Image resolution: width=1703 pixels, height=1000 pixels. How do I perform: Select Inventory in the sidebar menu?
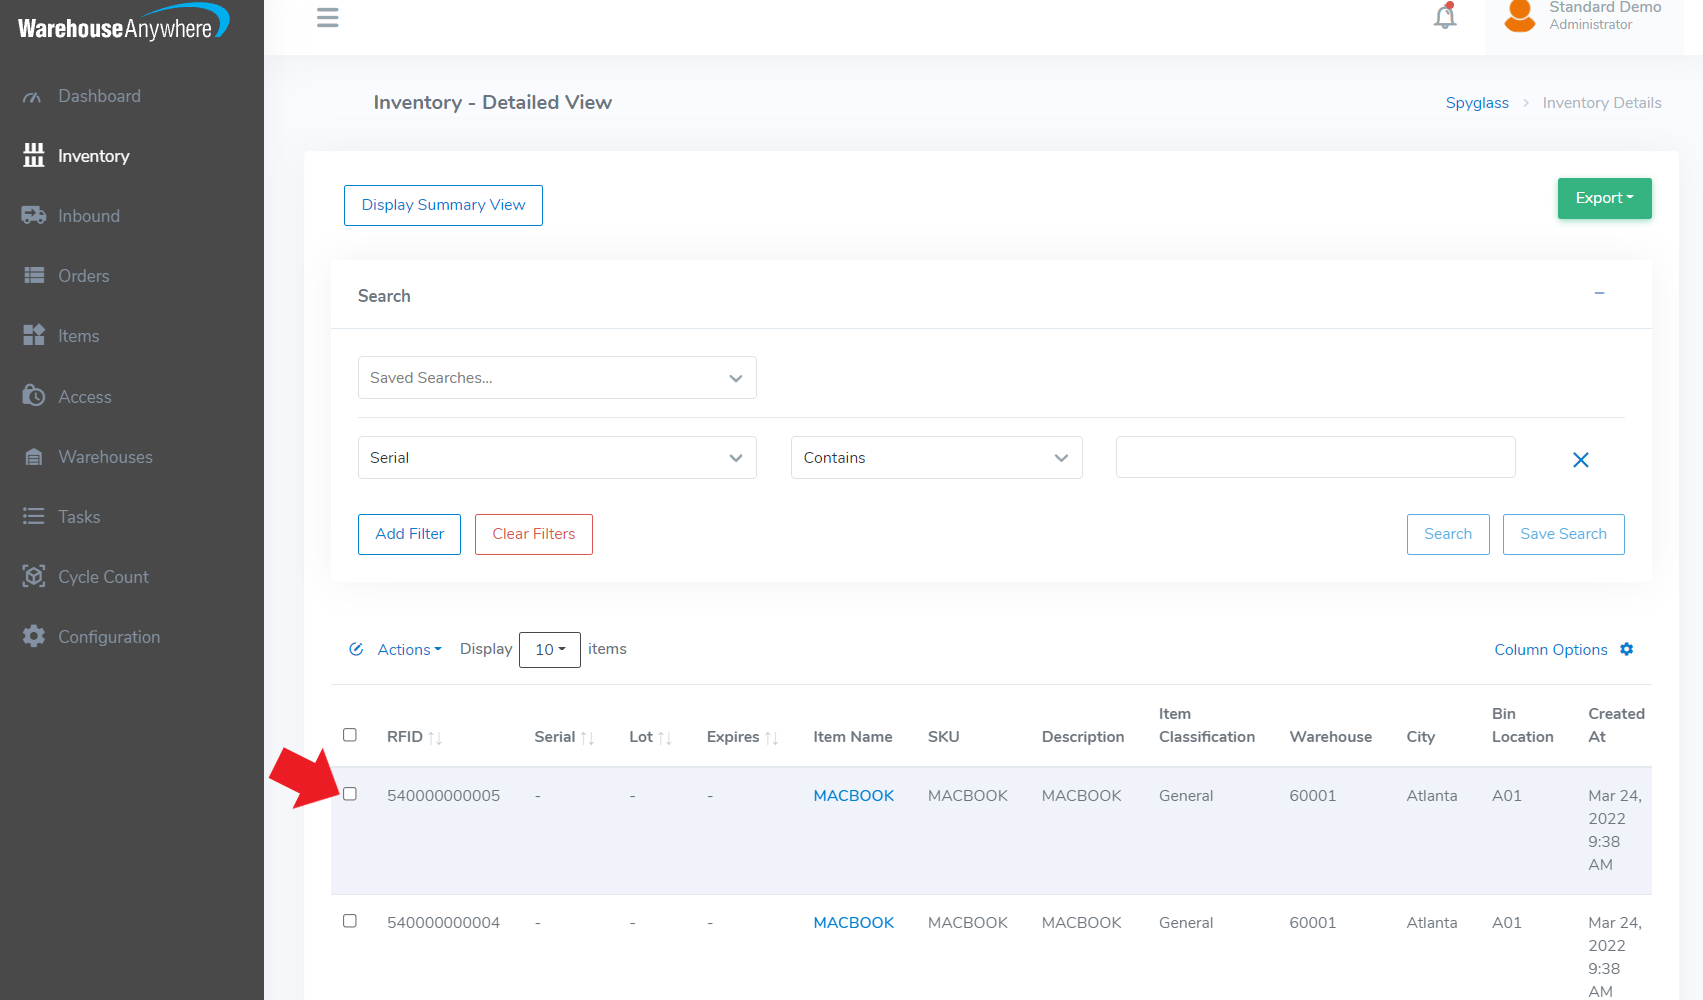click(x=33, y=155)
